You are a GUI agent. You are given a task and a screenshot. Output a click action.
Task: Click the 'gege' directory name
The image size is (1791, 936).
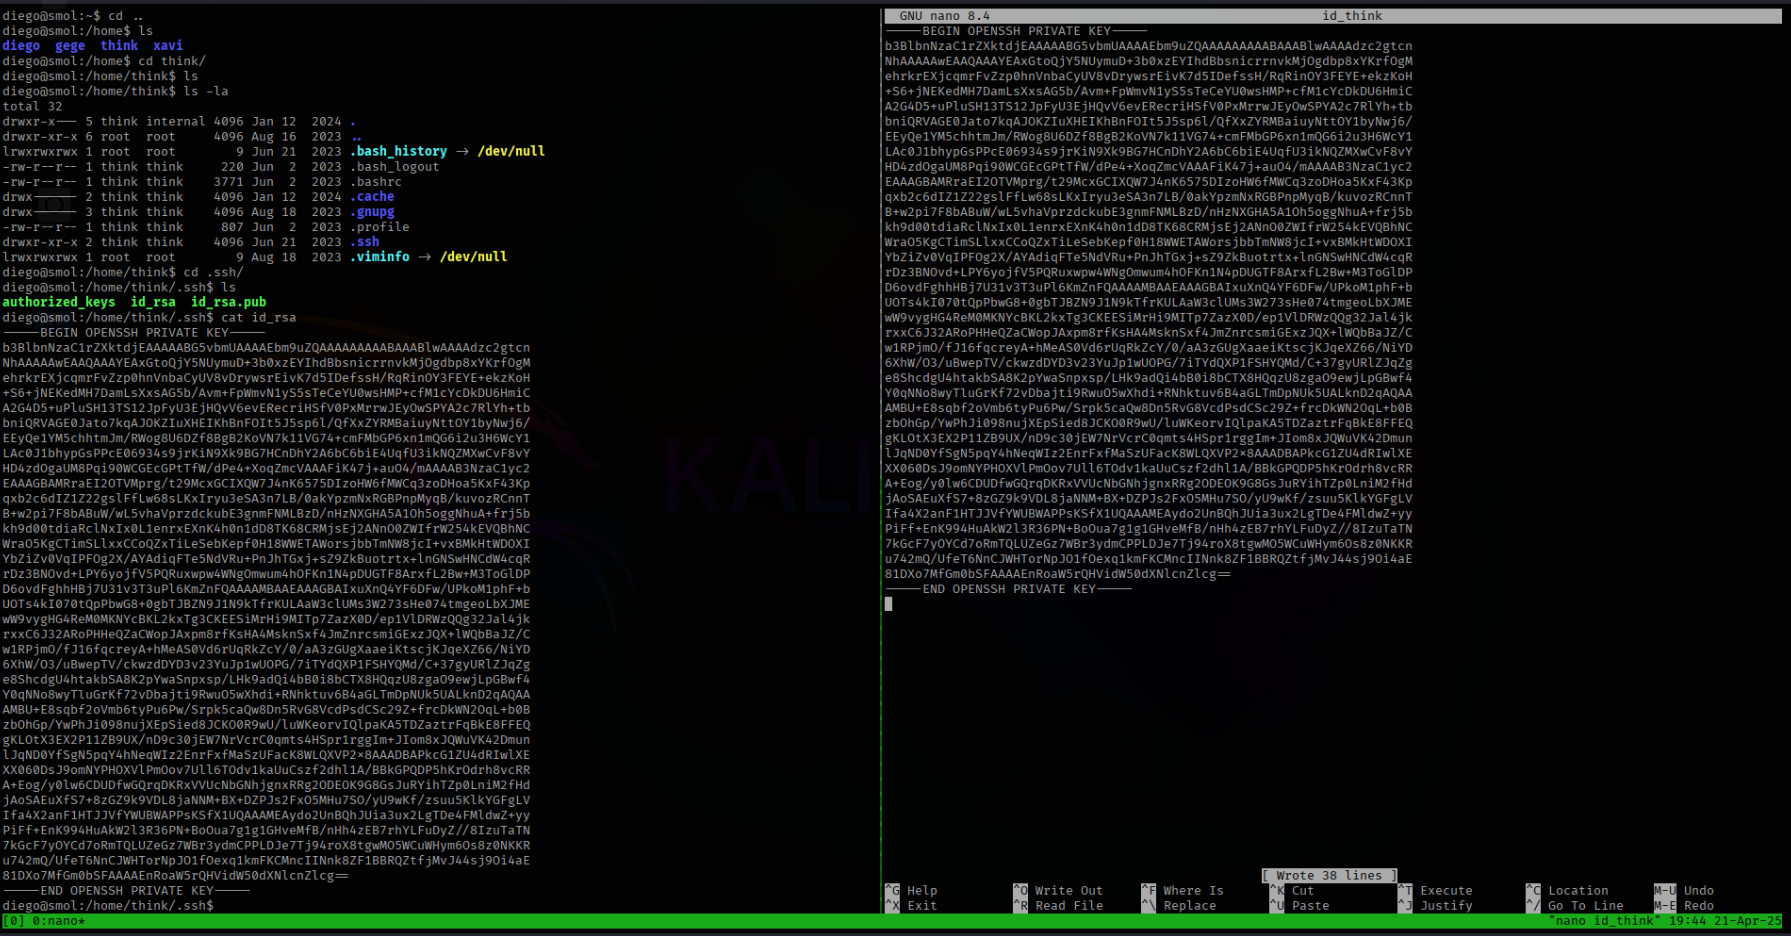click(70, 46)
